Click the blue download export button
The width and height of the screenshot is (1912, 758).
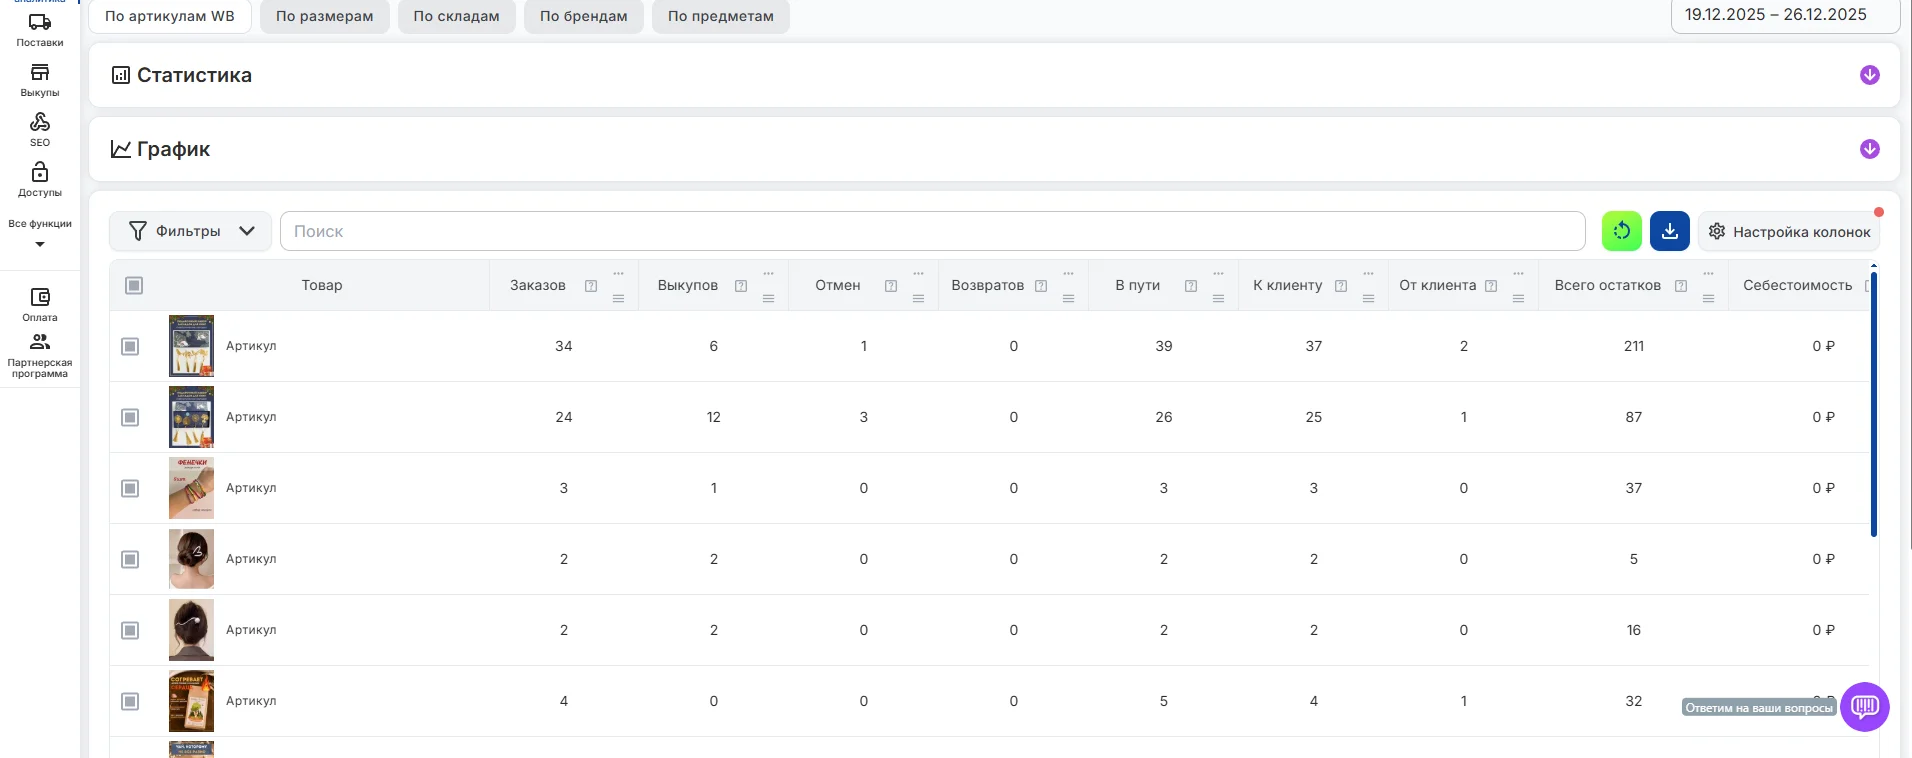[1669, 231]
